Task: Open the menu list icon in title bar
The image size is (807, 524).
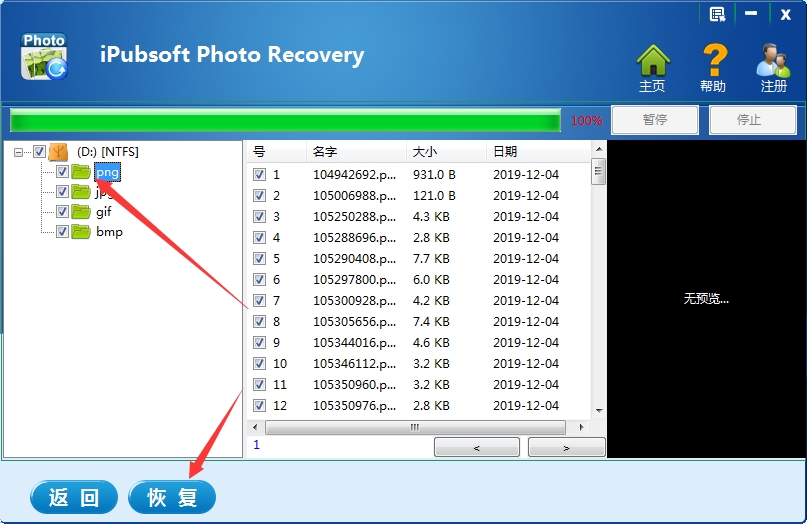Action: coord(717,14)
